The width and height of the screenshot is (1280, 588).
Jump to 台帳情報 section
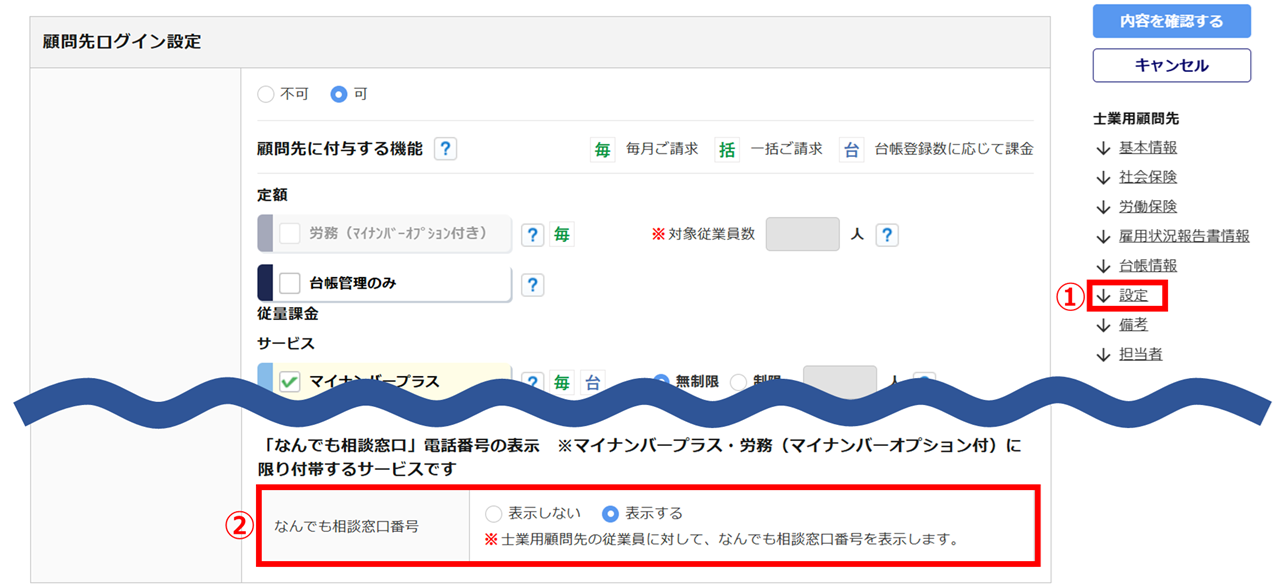click(x=1147, y=266)
